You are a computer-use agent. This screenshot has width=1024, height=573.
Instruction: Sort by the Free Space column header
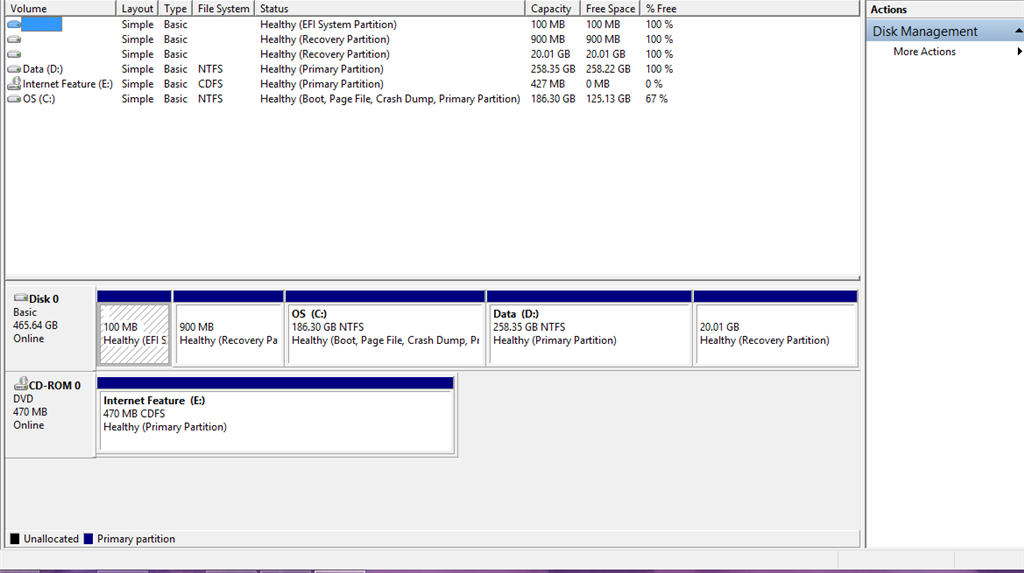[610, 8]
